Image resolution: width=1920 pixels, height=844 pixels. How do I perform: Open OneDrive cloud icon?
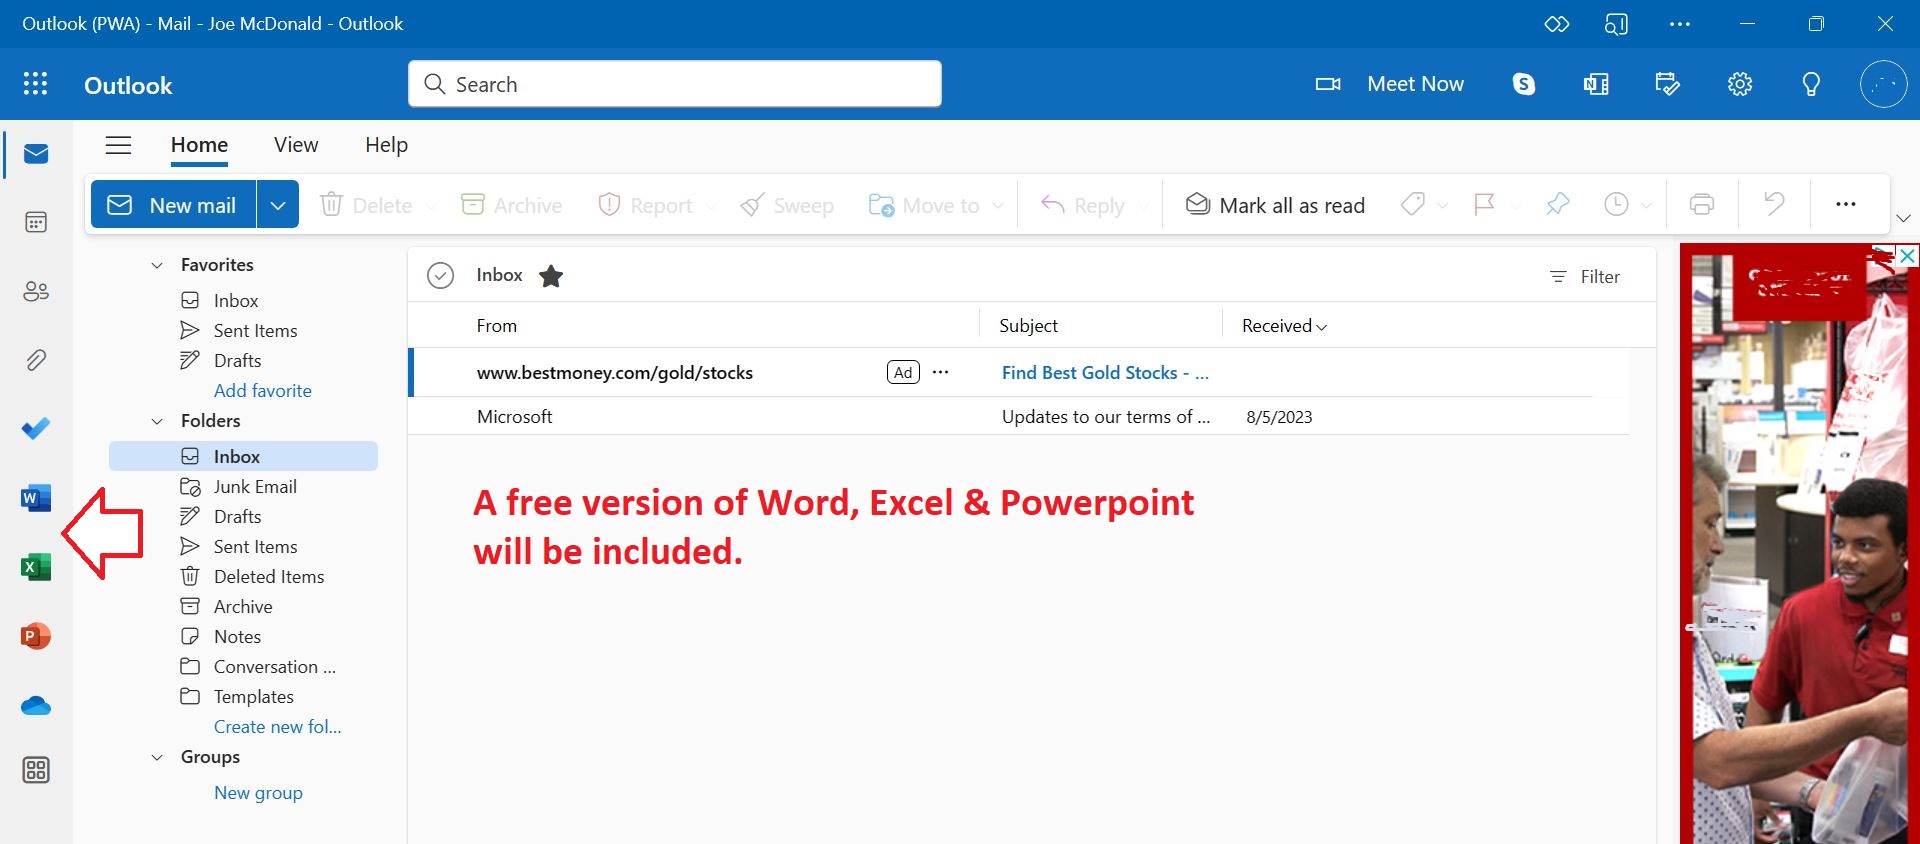pos(36,706)
